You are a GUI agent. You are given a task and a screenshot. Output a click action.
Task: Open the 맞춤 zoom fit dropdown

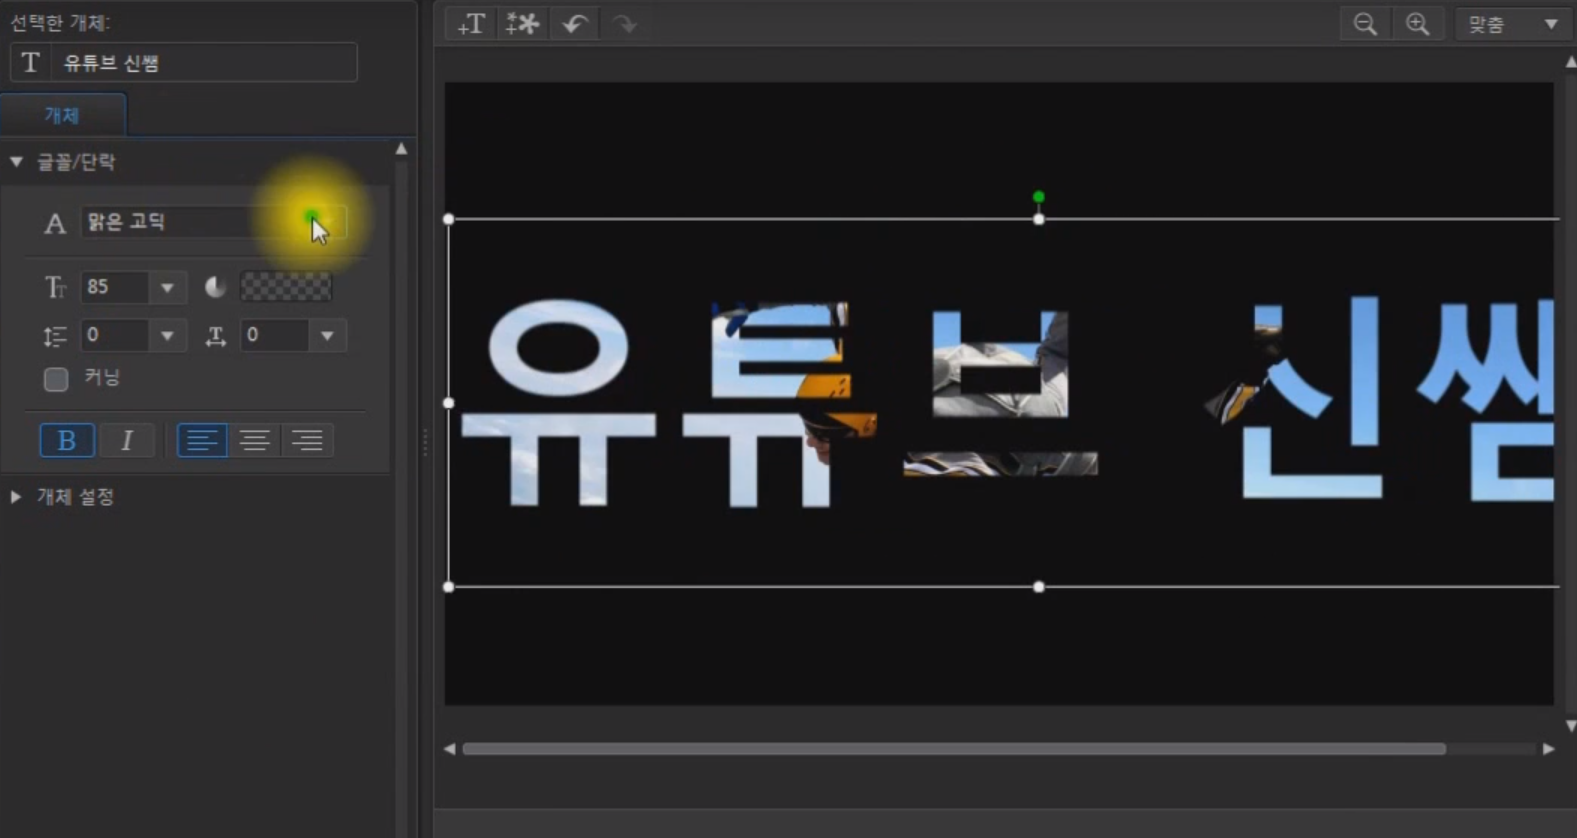1512,24
